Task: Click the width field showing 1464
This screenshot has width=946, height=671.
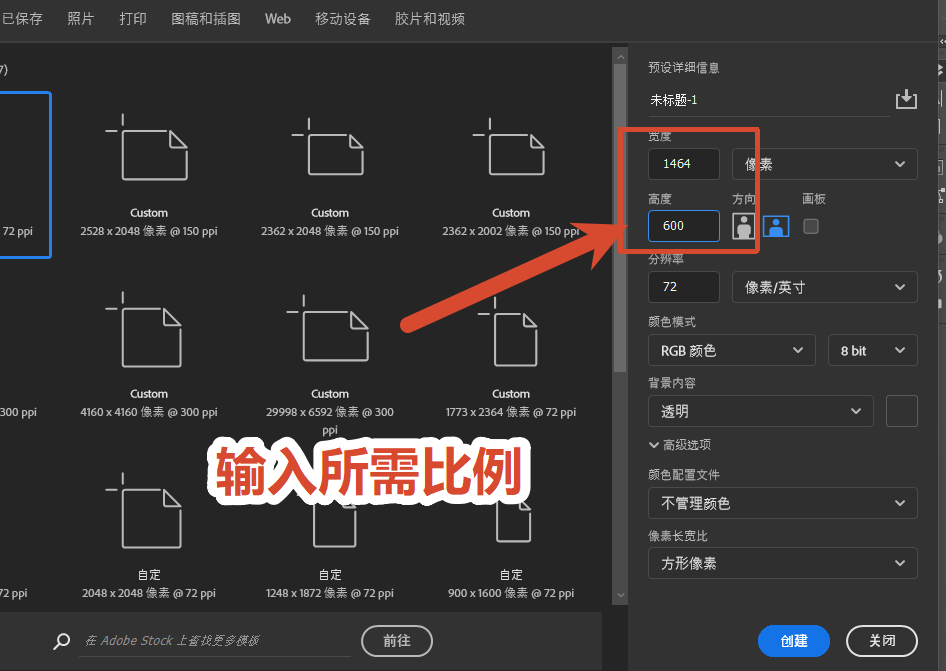Action: coord(684,164)
